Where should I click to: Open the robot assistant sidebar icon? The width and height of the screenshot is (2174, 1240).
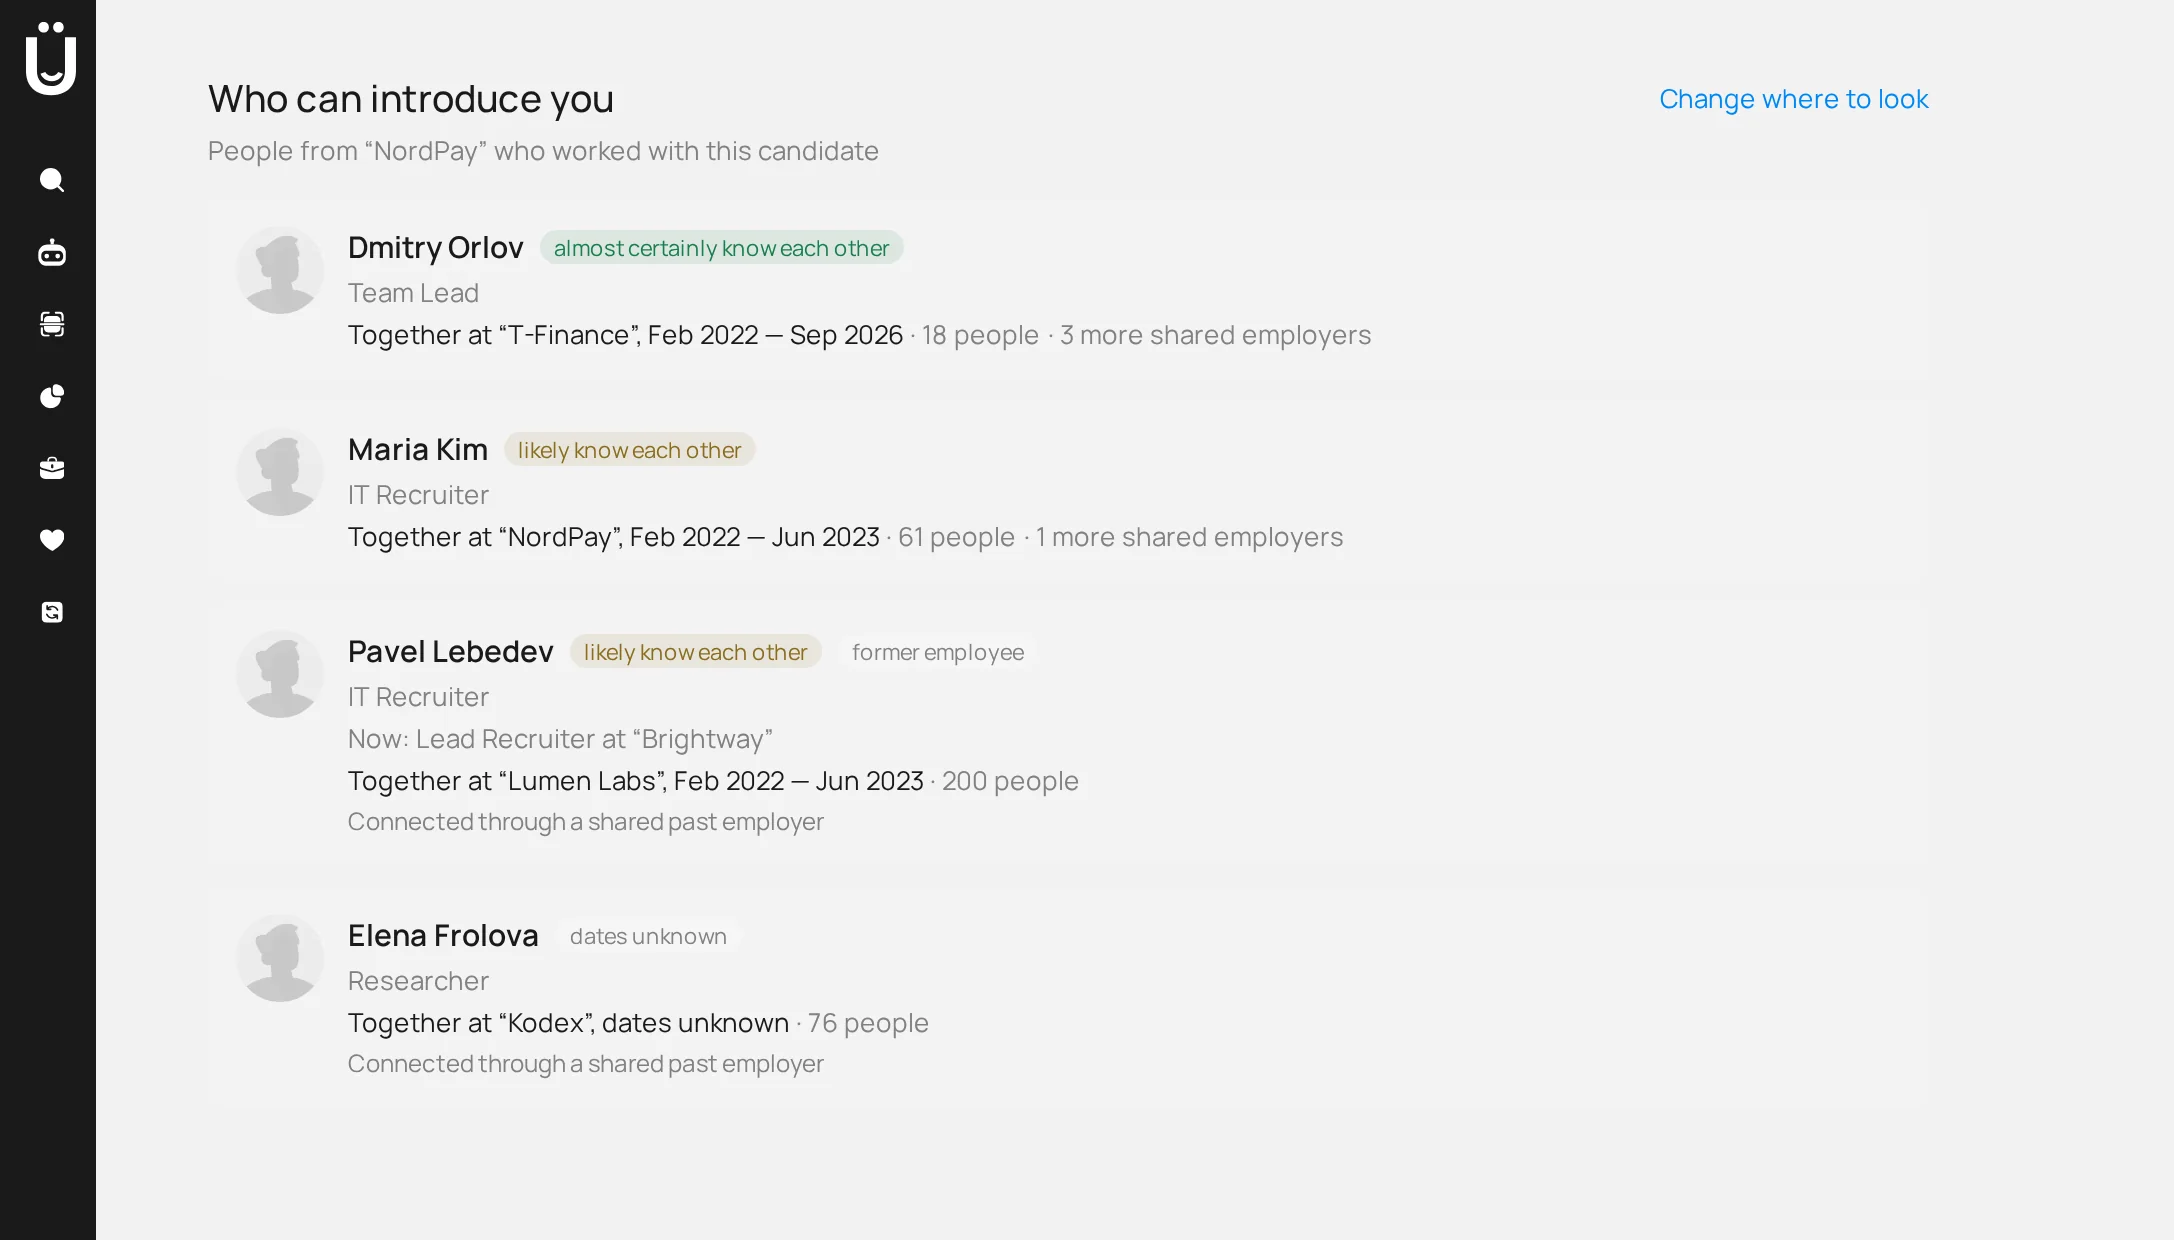(x=52, y=252)
